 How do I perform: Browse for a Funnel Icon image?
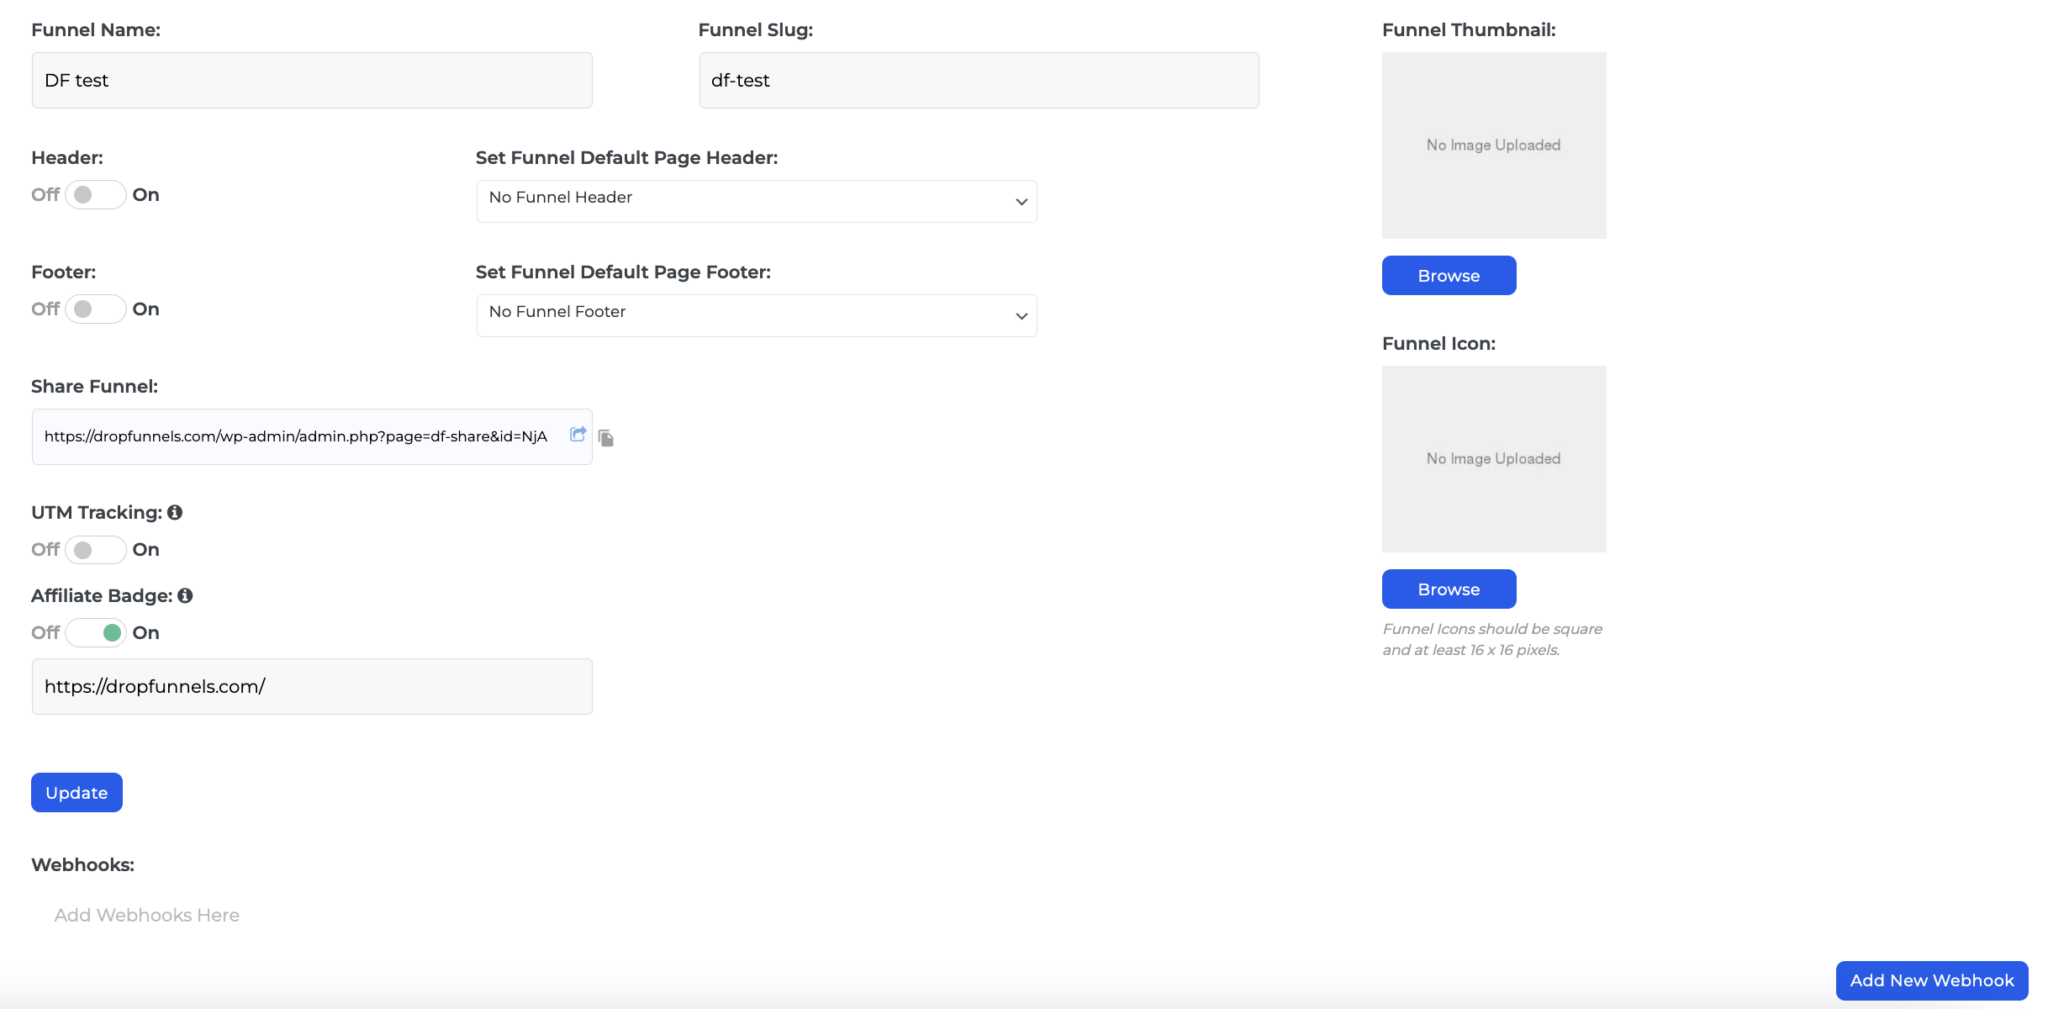[1448, 588]
